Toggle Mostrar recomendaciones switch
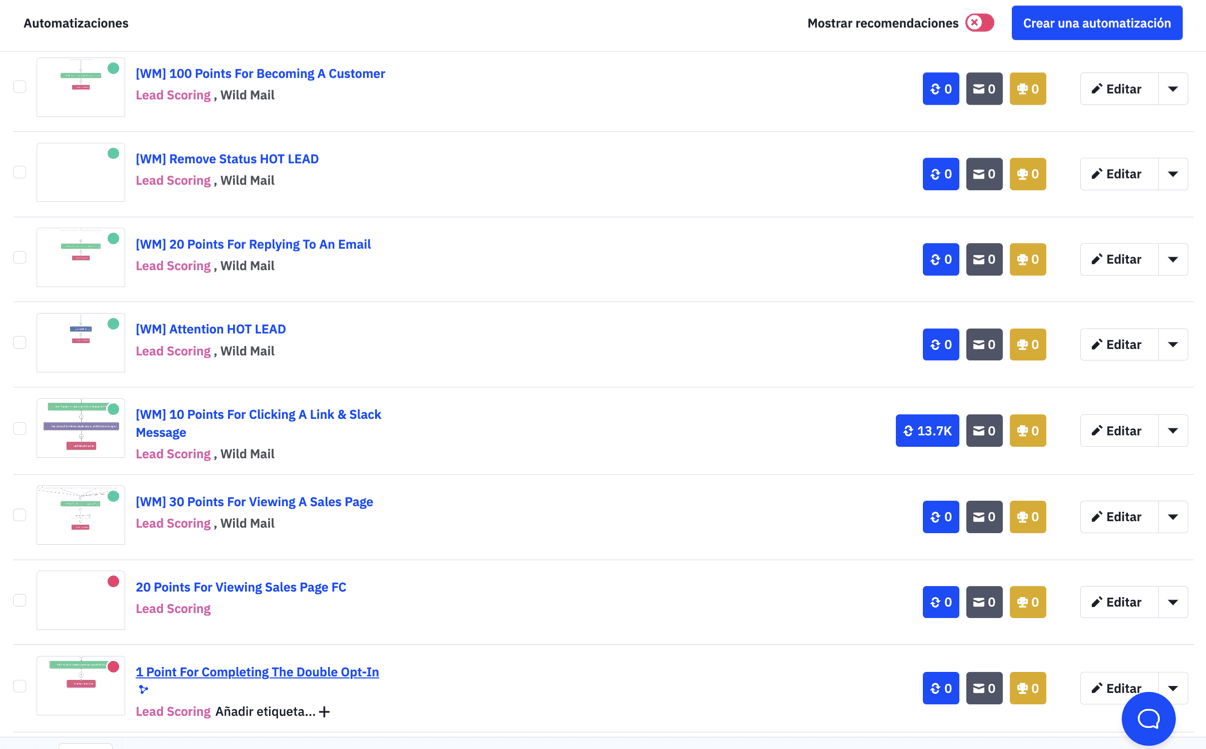 (979, 23)
